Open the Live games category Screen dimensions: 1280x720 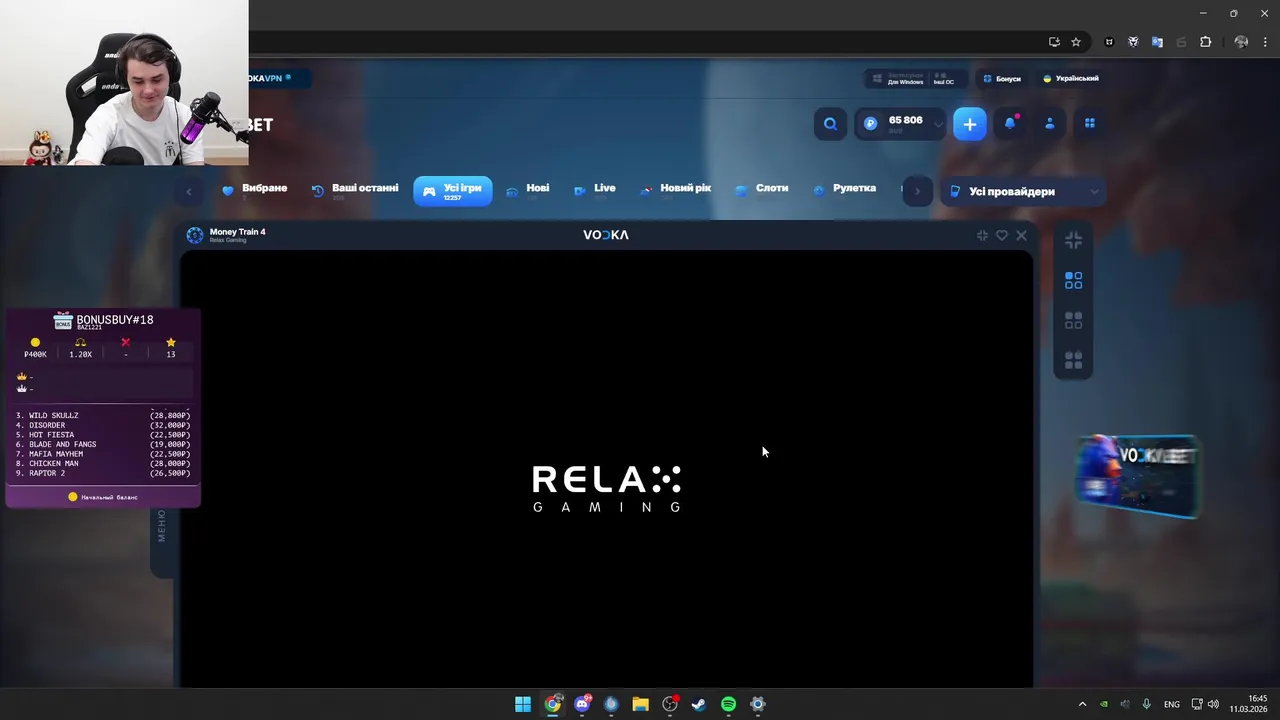point(595,190)
